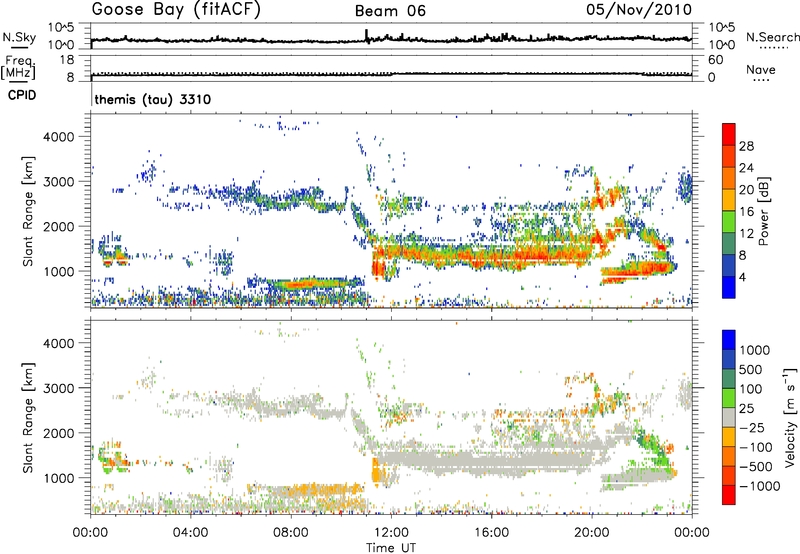Select the "4000" tick on the power panel
Viewport: 800px width, 554px height.
point(60,137)
